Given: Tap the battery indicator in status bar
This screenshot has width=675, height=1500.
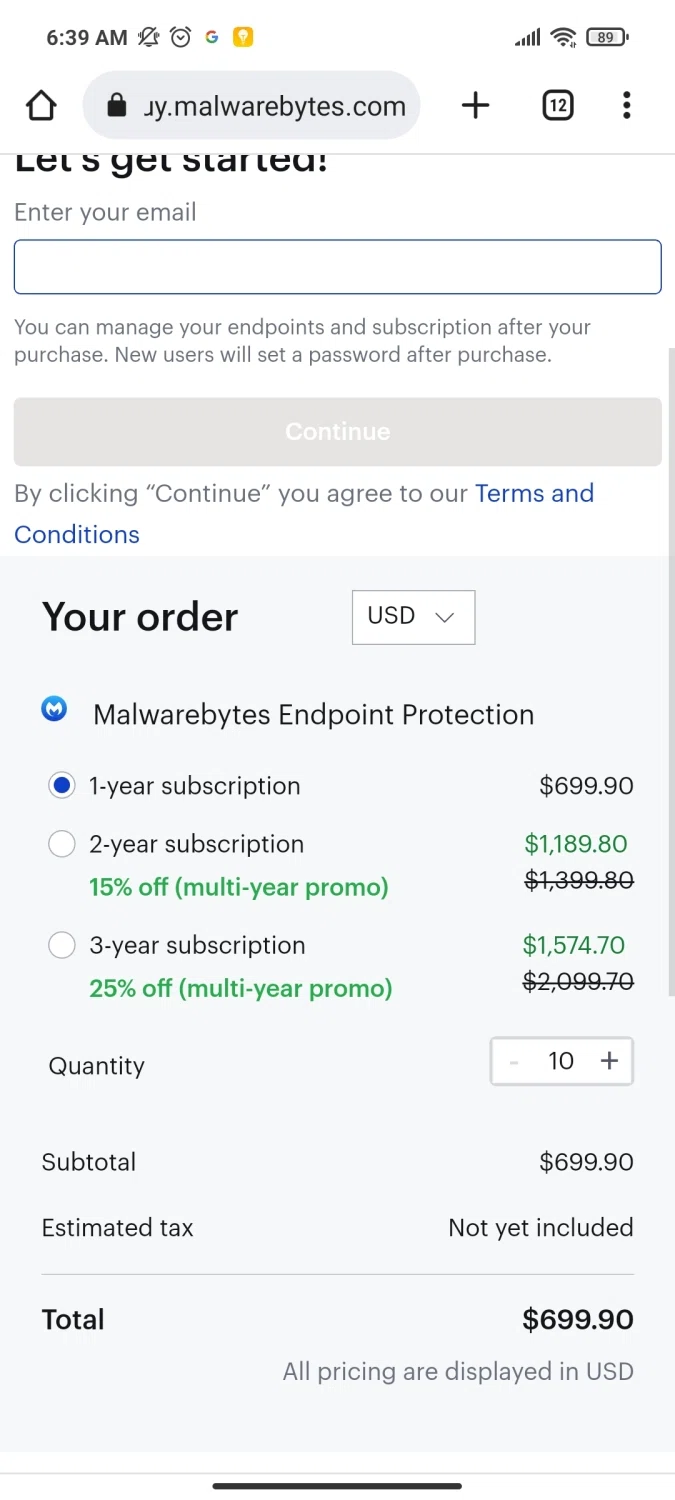Looking at the screenshot, I should (607, 37).
